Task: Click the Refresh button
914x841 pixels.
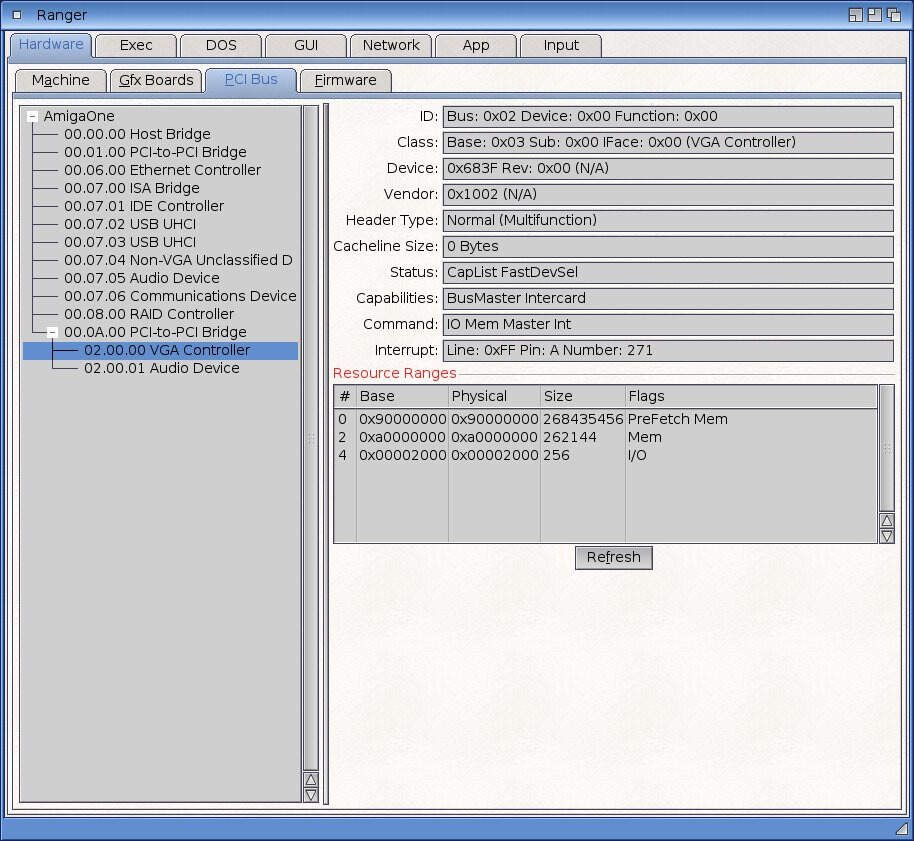Action: click(614, 558)
